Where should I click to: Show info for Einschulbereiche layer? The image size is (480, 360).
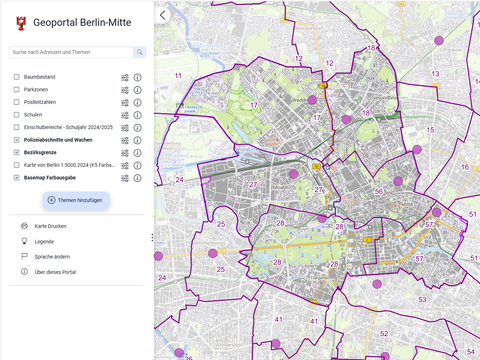137,128
